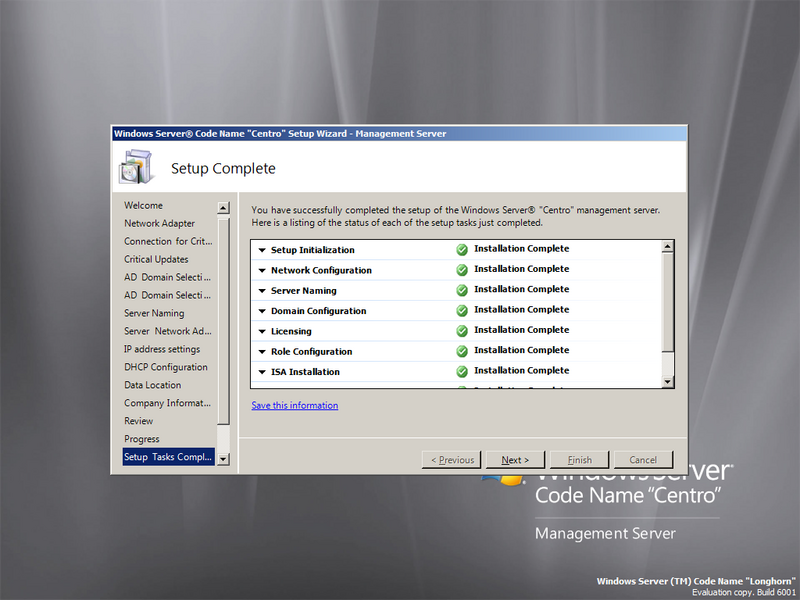Click the green checkmark beside ISA Installation
Viewport: 800px width, 600px height.
pyautogui.click(x=461, y=371)
